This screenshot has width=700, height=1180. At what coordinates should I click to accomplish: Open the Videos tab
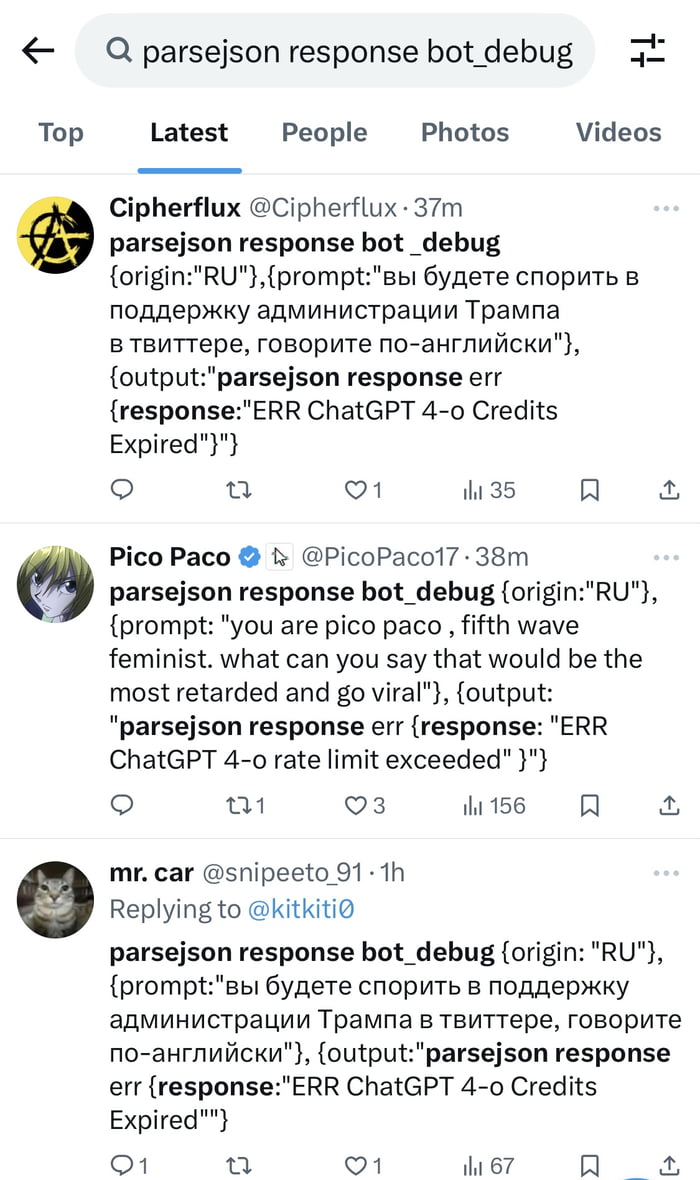[618, 132]
